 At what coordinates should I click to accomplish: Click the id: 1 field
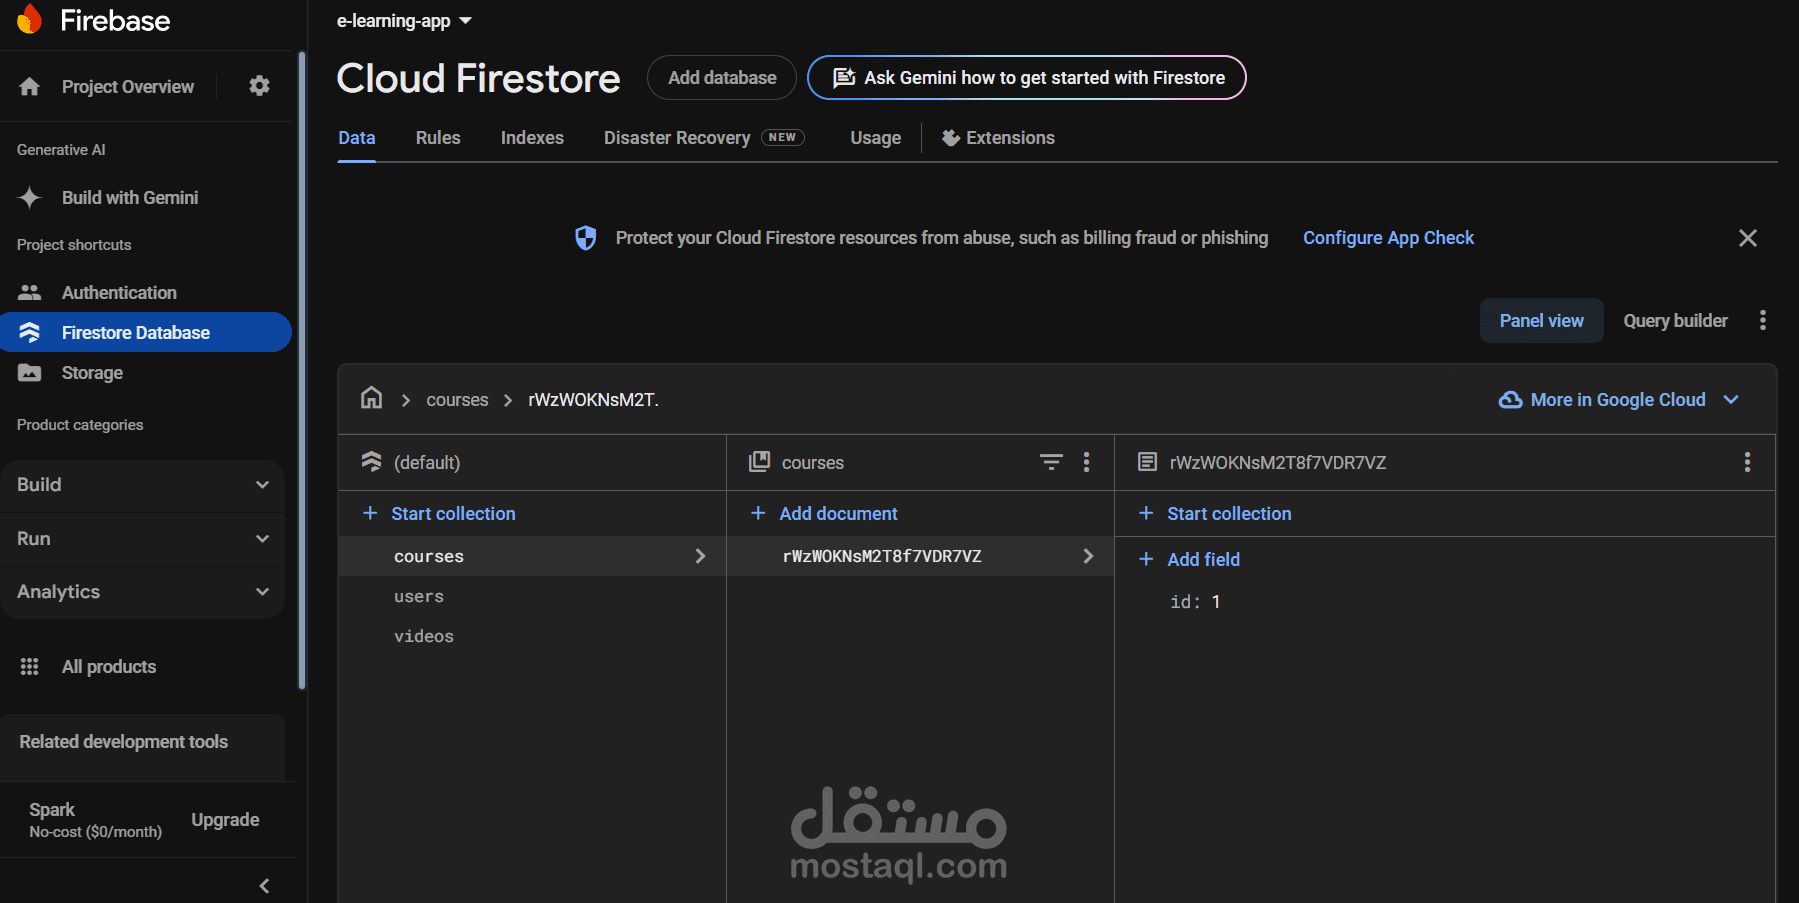[1195, 602]
